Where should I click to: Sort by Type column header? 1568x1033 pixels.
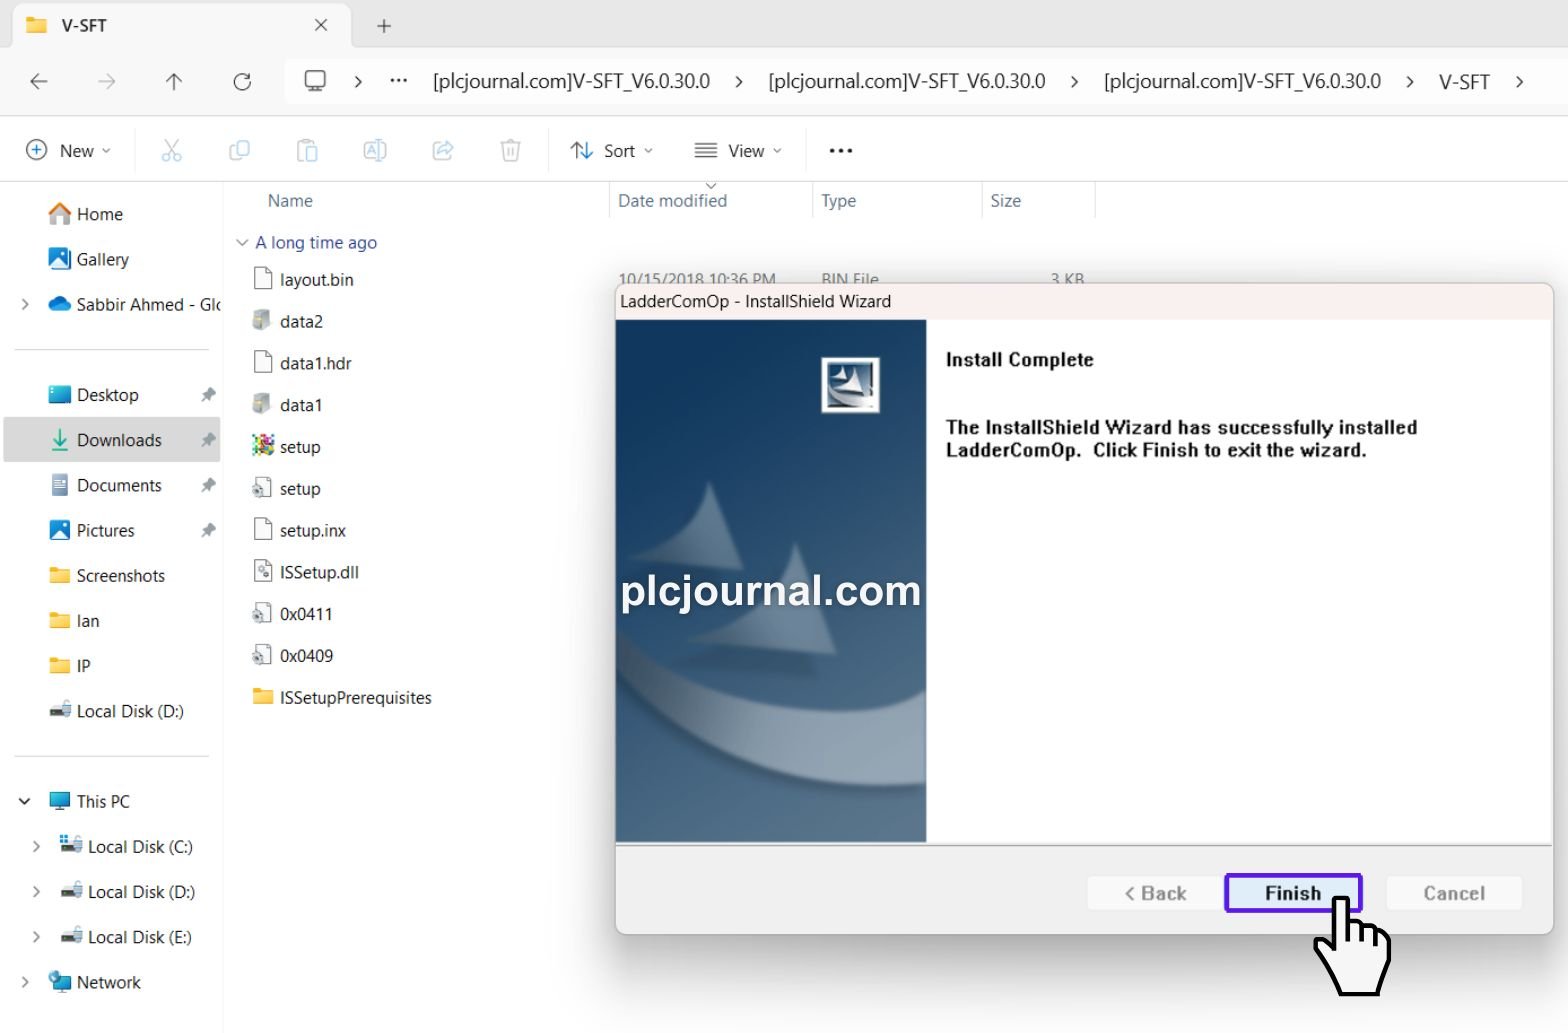click(838, 201)
